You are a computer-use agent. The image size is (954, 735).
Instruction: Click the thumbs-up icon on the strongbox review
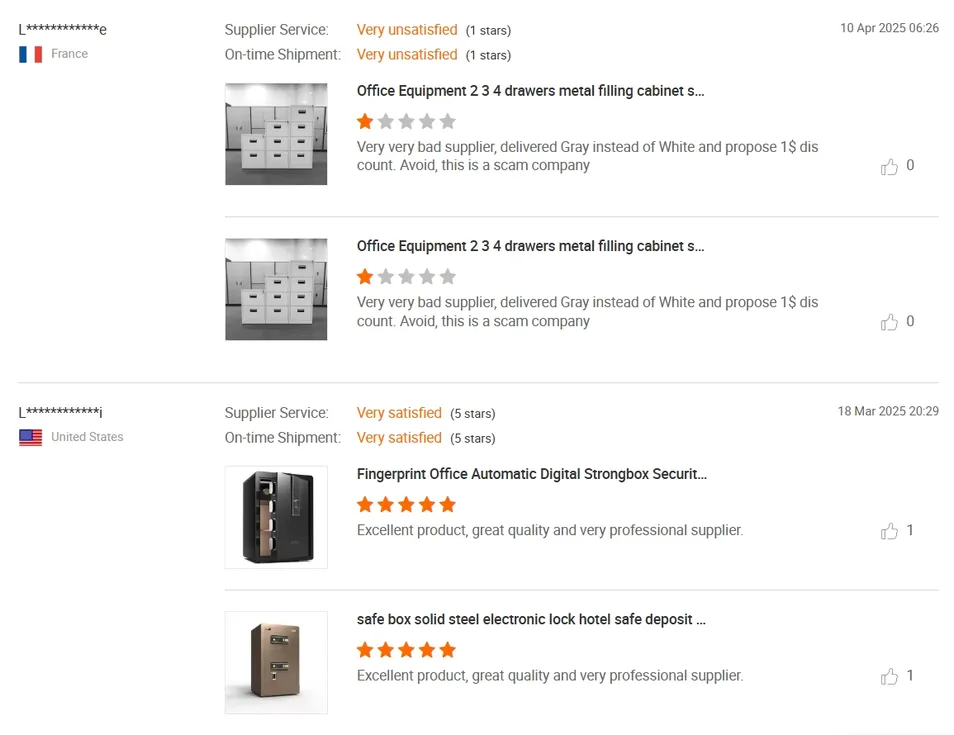click(889, 531)
